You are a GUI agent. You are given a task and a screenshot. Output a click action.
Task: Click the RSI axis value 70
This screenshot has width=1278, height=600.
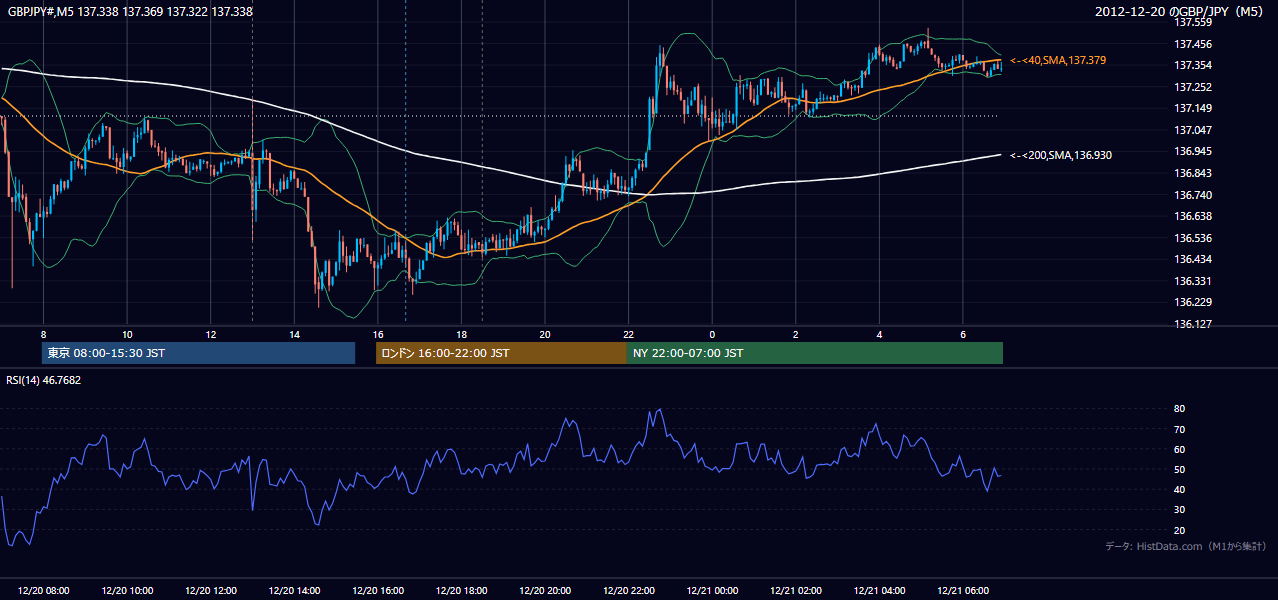1179,429
